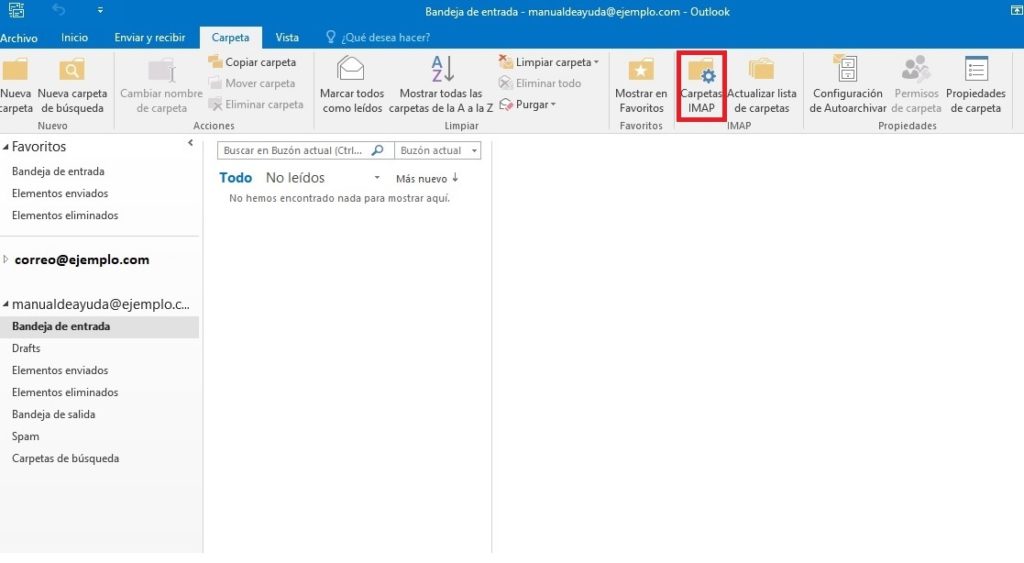Image resolution: width=1024 pixels, height=563 pixels.
Task: Open Elementos enviados under manualdeayuda account
Action: pos(60,370)
